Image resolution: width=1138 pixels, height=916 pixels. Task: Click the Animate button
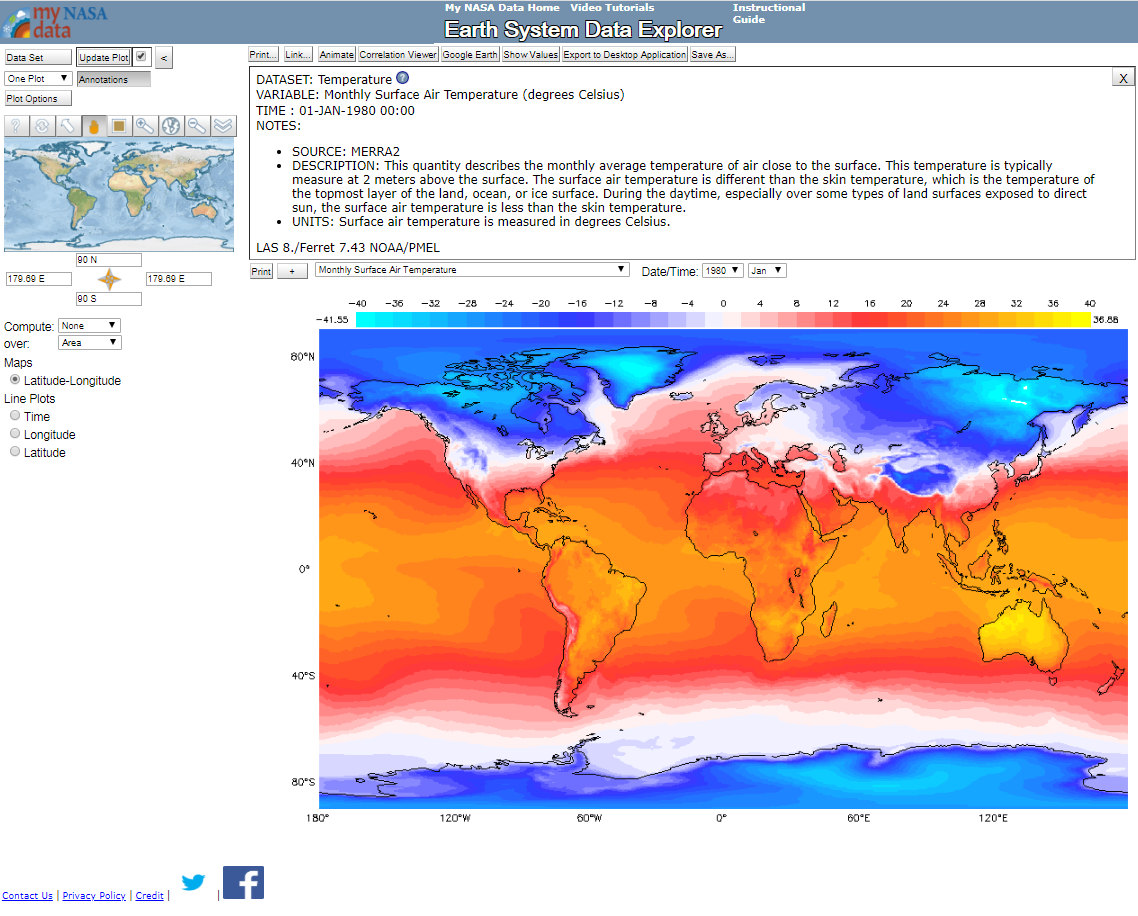click(336, 54)
